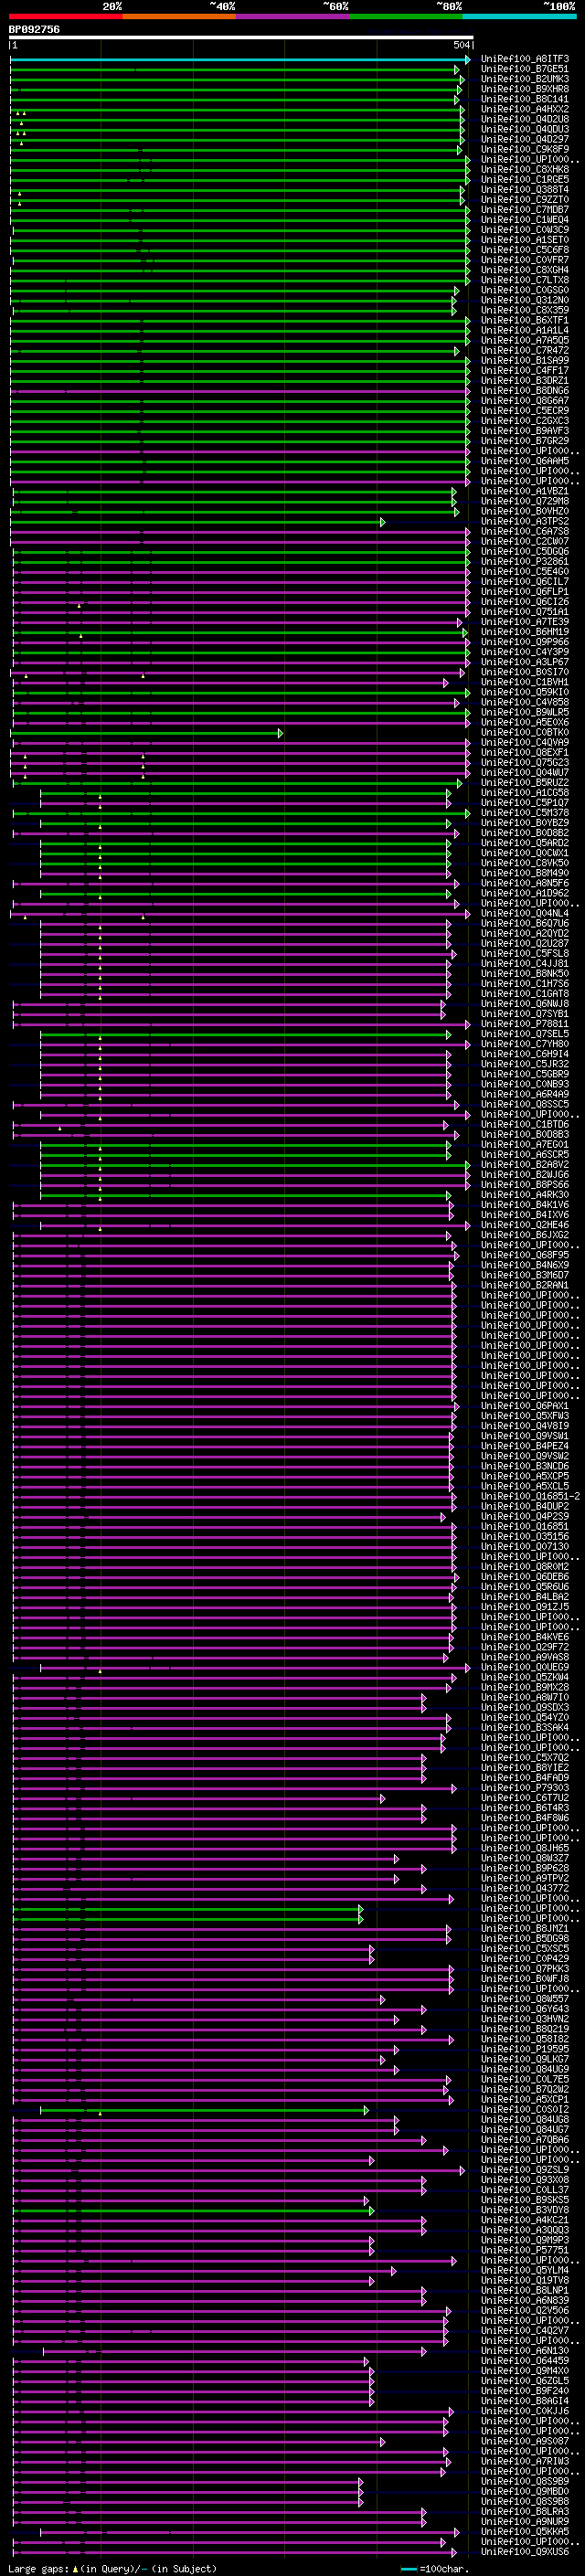This screenshot has width=585, height=2576.
Task: Open hit UniRef100_B9XHR8
Action: pyautogui.click(x=524, y=89)
